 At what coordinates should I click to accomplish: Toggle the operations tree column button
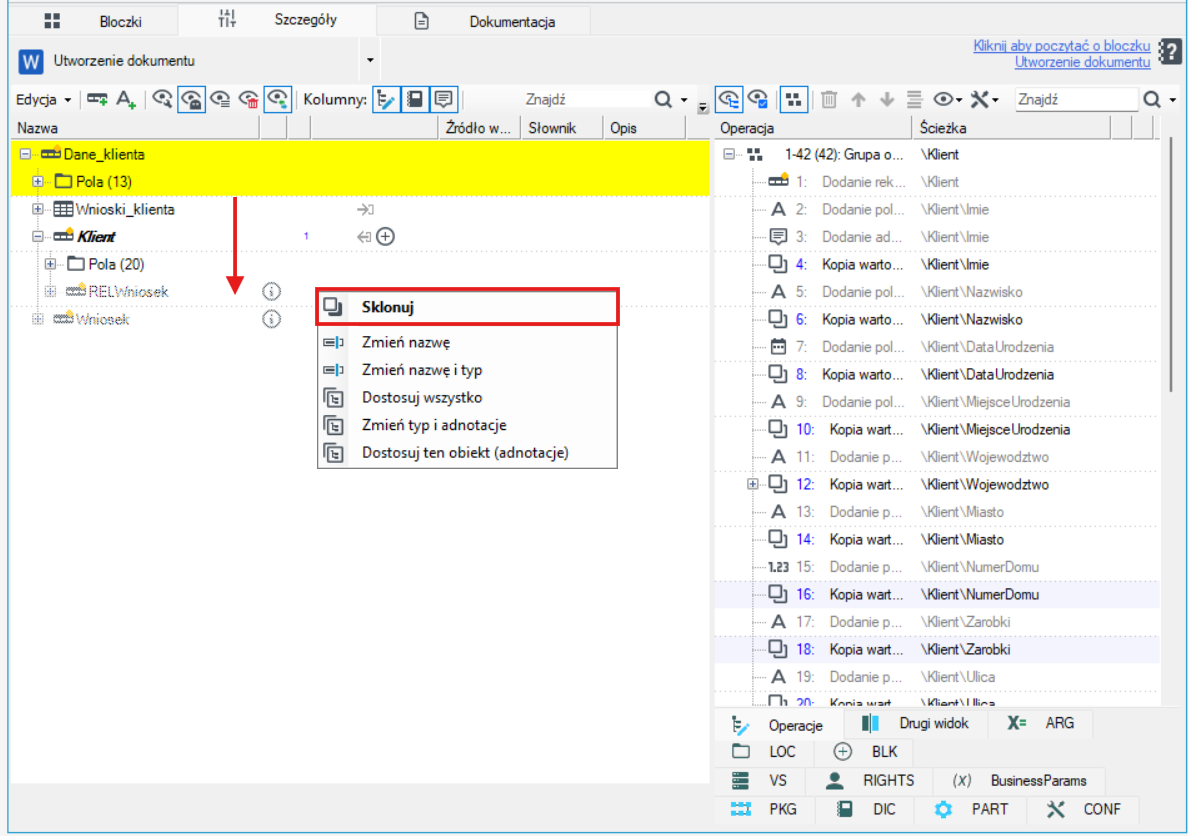point(386,99)
